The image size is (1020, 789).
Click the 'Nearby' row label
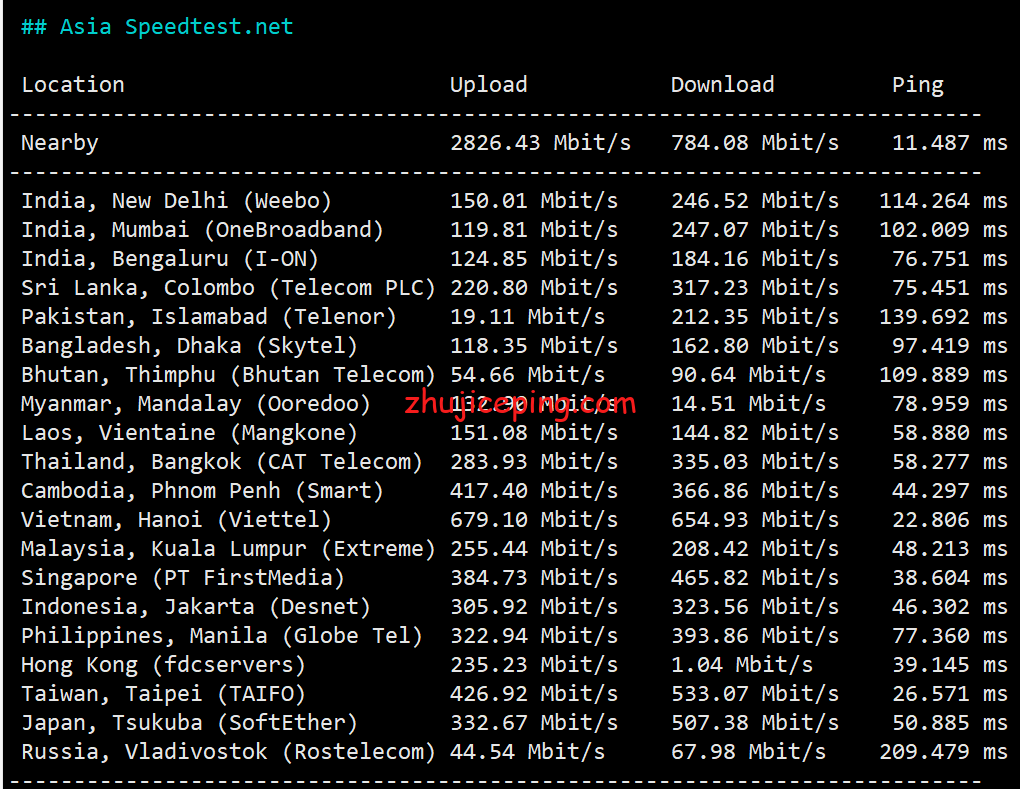coord(60,143)
